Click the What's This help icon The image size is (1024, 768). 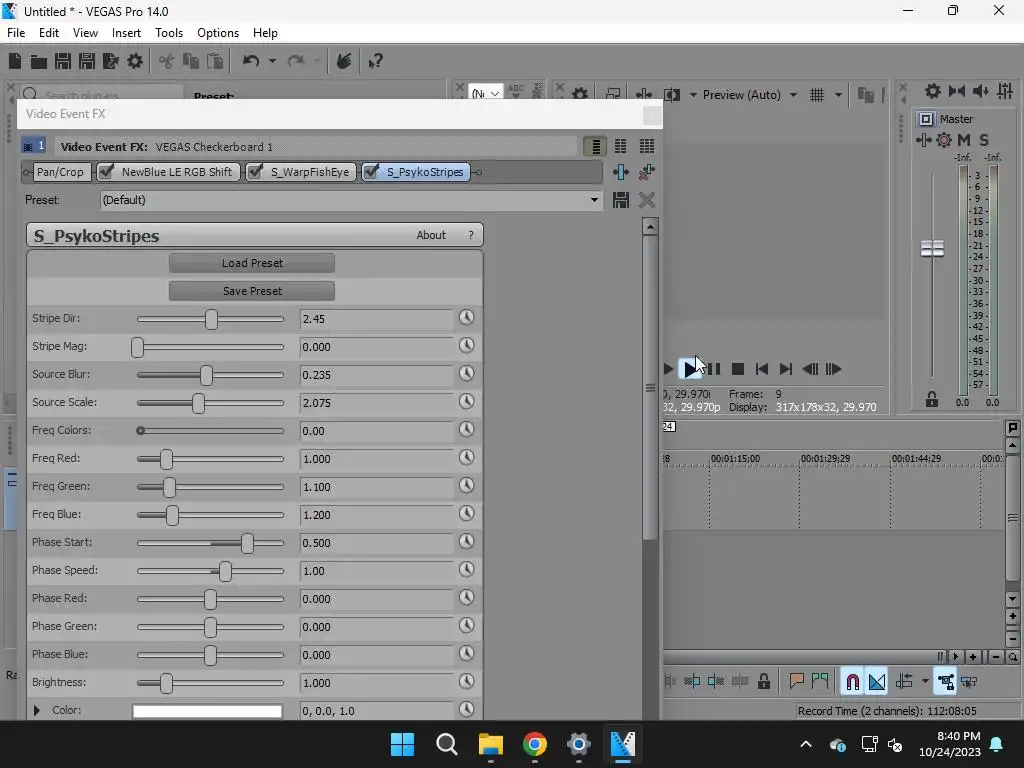pyautogui.click(x=376, y=61)
